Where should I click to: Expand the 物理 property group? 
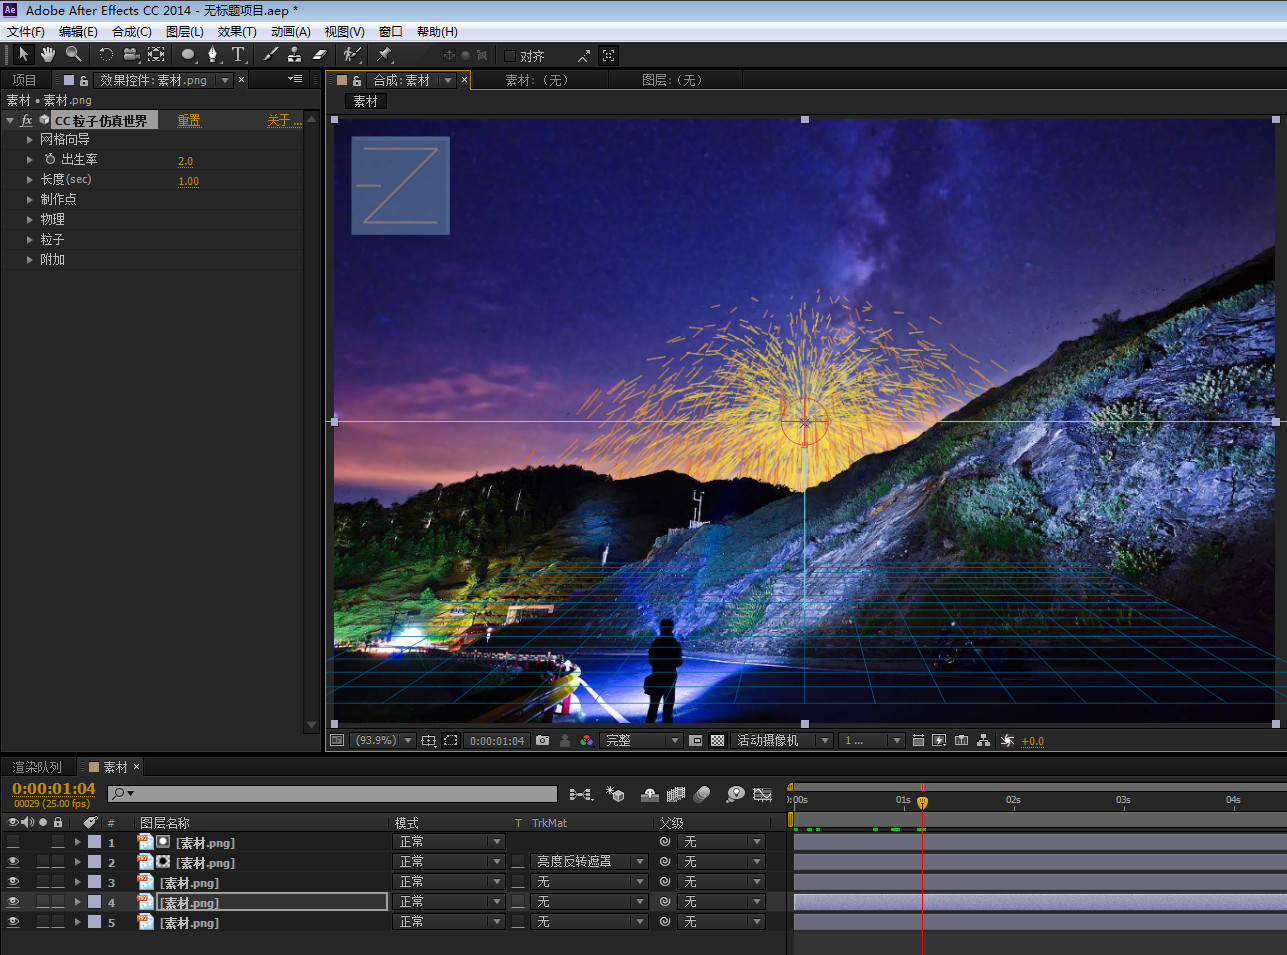pos(30,219)
